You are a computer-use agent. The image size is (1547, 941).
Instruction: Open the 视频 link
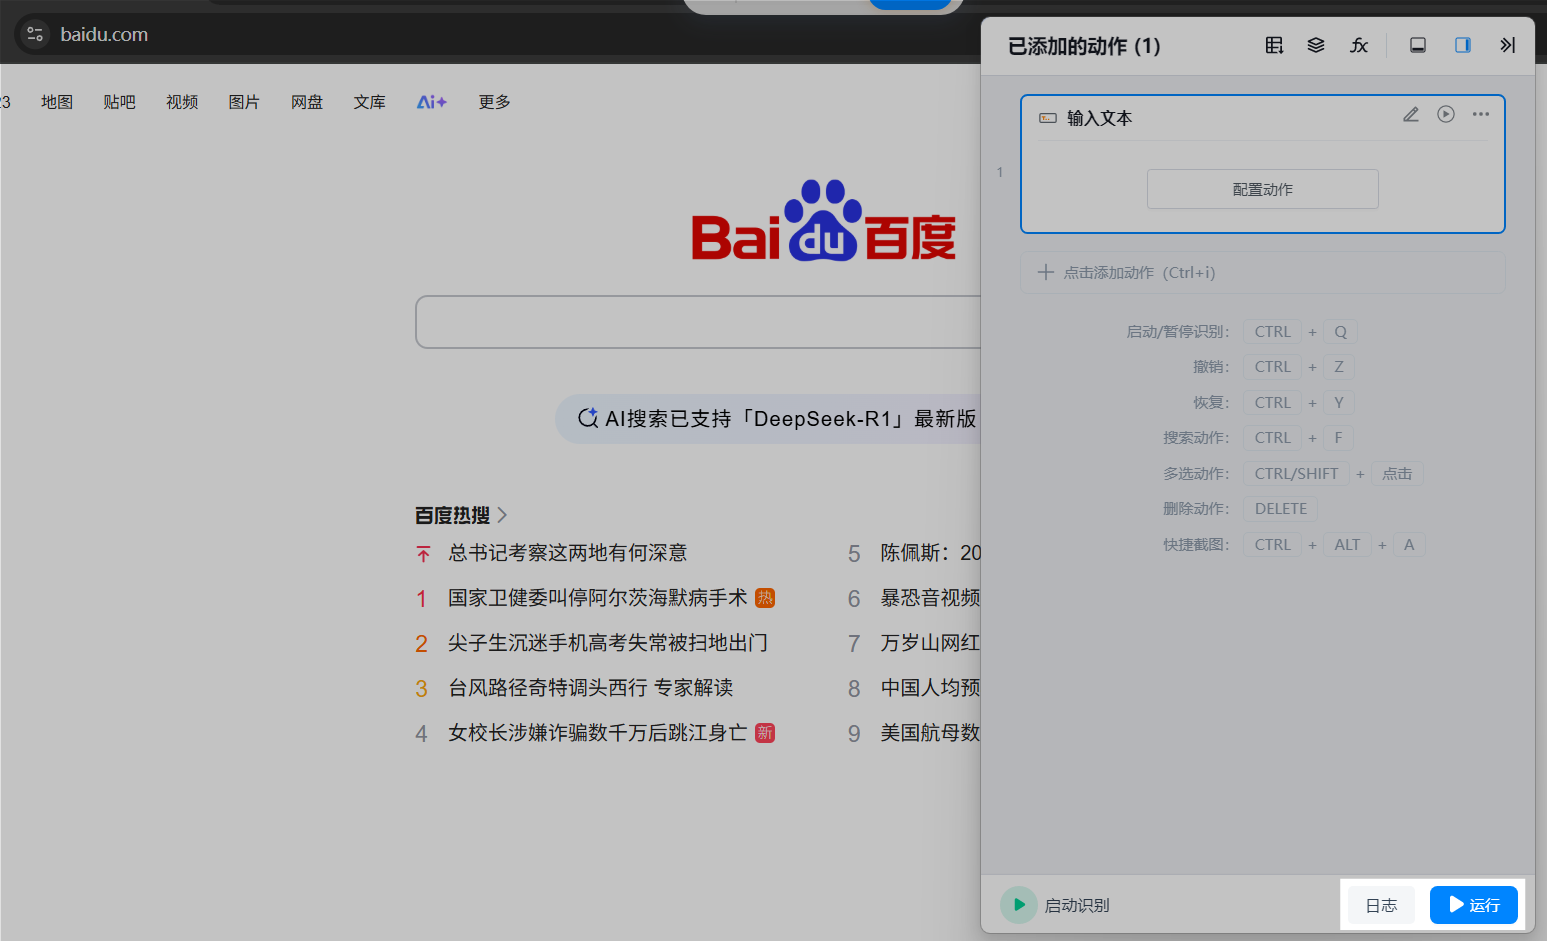coord(182,102)
